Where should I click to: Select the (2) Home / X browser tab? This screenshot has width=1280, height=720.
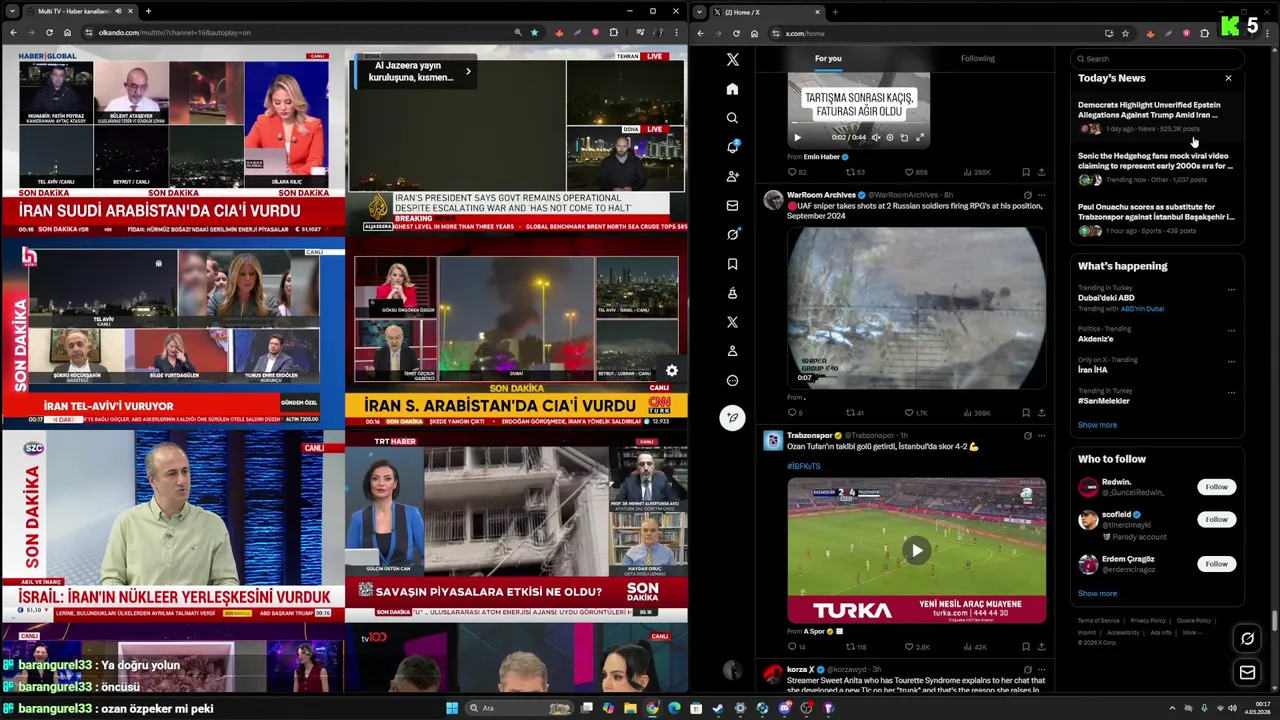click(767, 11)
